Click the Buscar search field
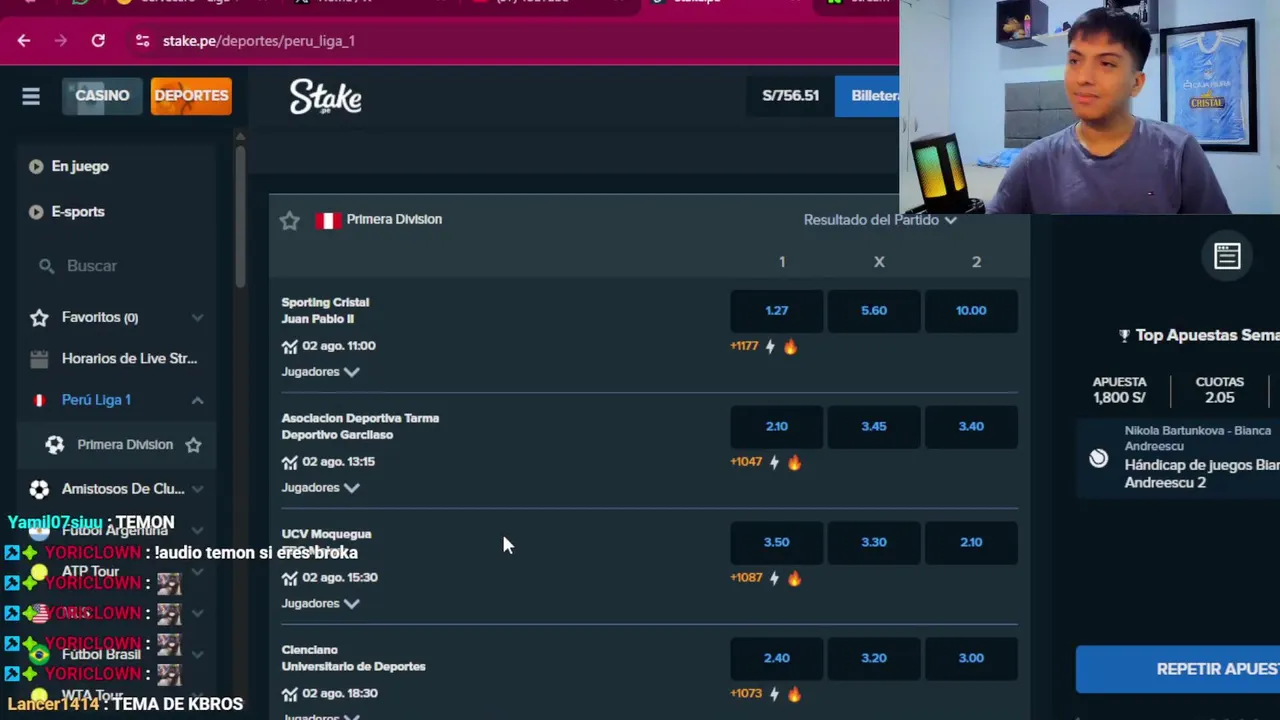The image size is (1280, 720). pos(118,266)
